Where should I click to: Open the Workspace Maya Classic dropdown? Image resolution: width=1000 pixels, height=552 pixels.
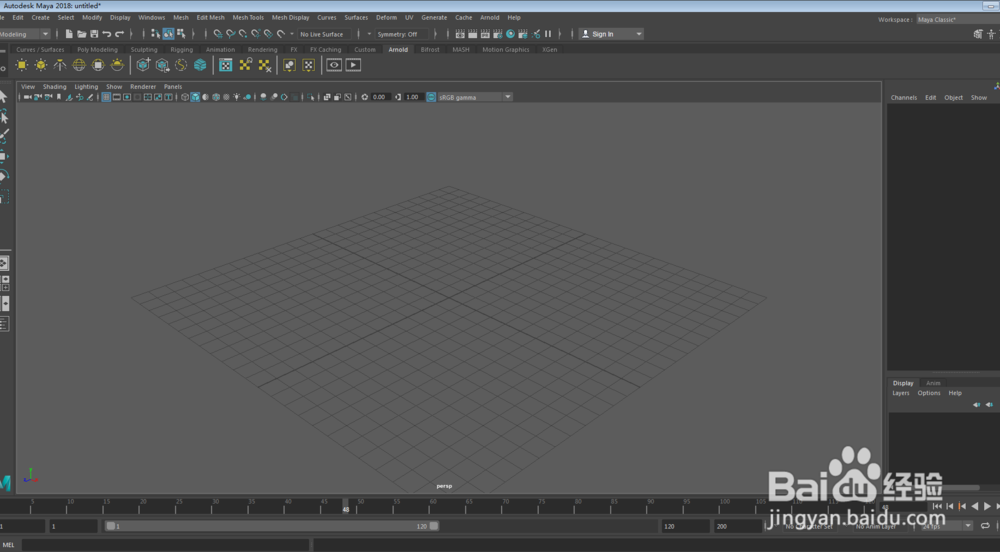click(x=957, y=20)
